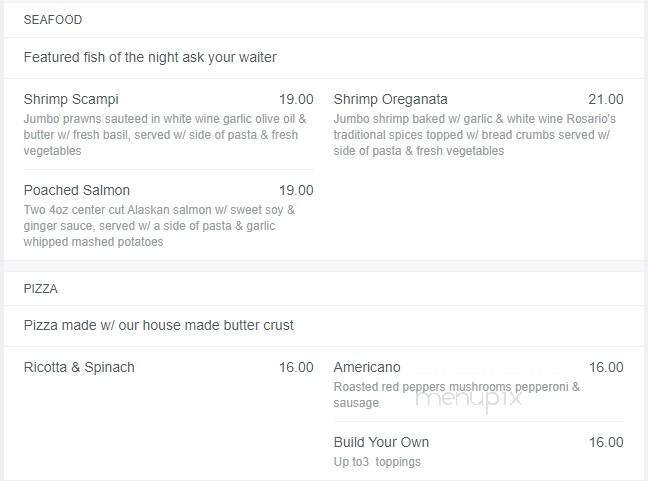Screen dimensions: 648x481
Task: Click the 21.00 price for Shrimp Oreganata
Action: tap(605, 99)
